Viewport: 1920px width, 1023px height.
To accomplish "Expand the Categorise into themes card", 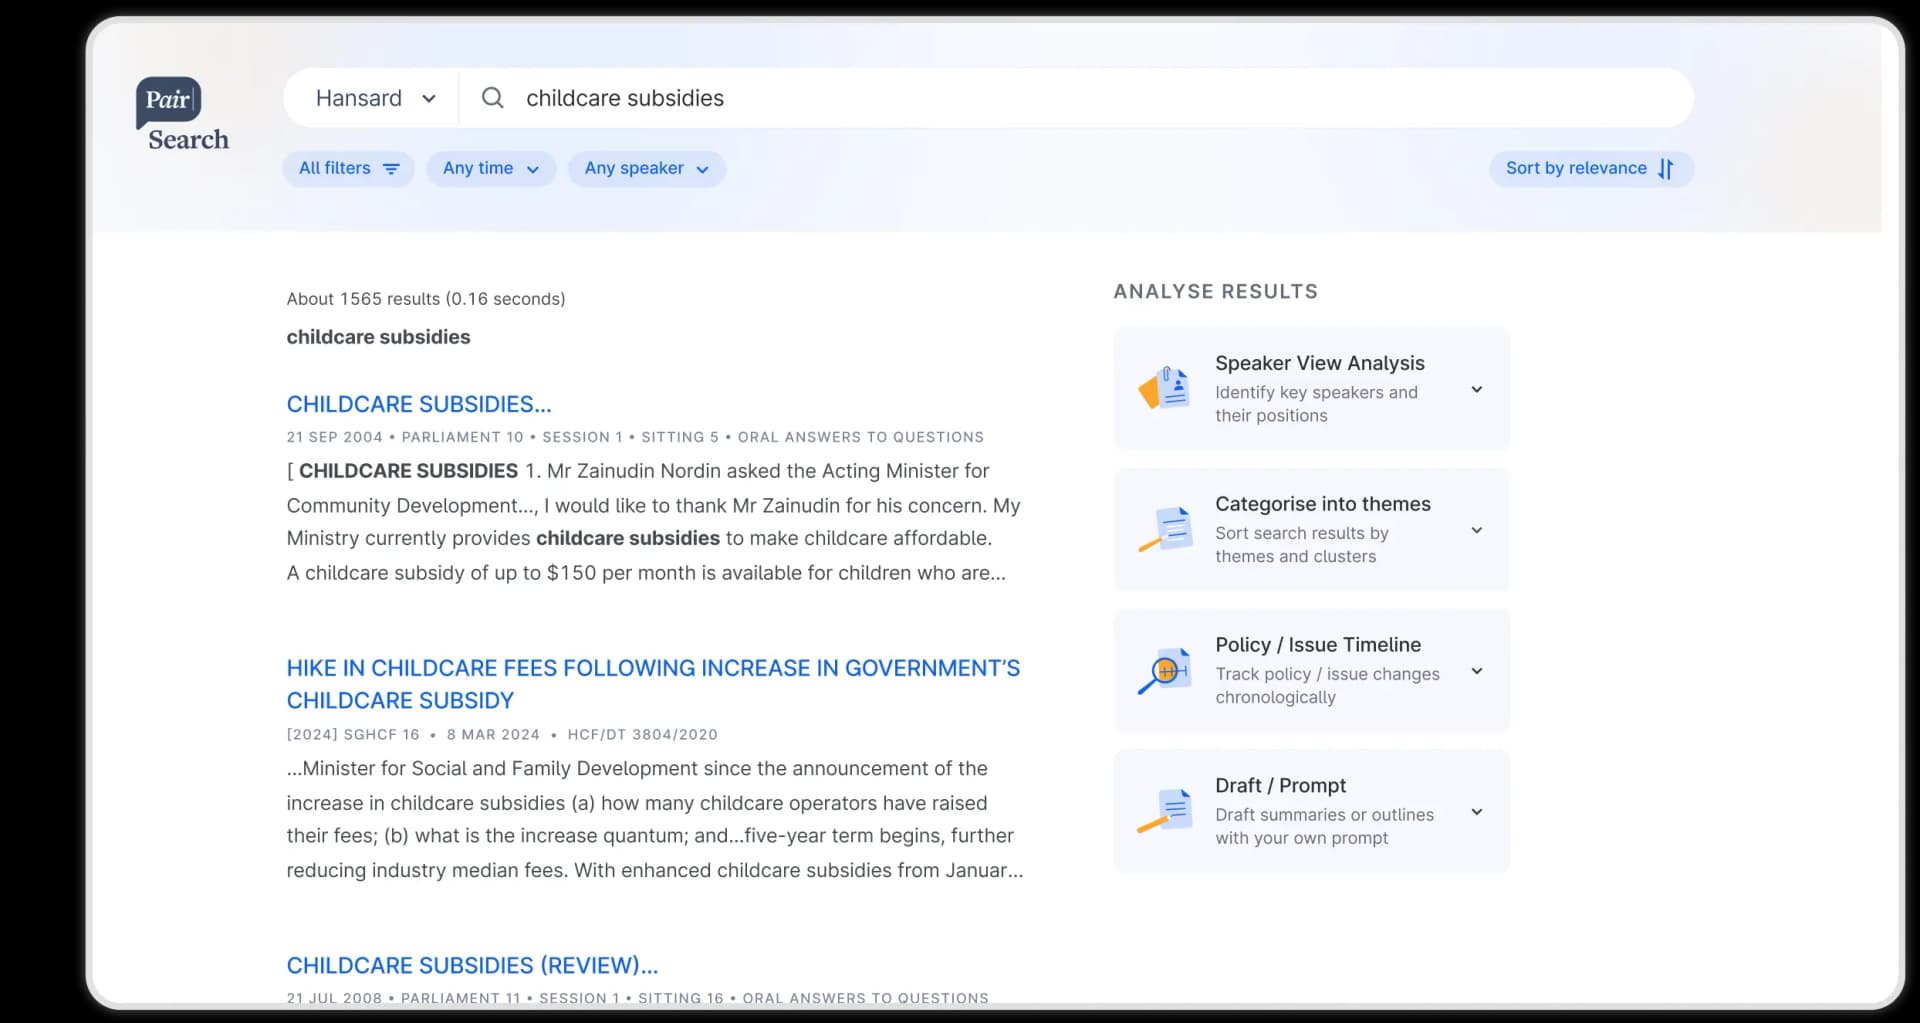I will [x=1477, y=530].
